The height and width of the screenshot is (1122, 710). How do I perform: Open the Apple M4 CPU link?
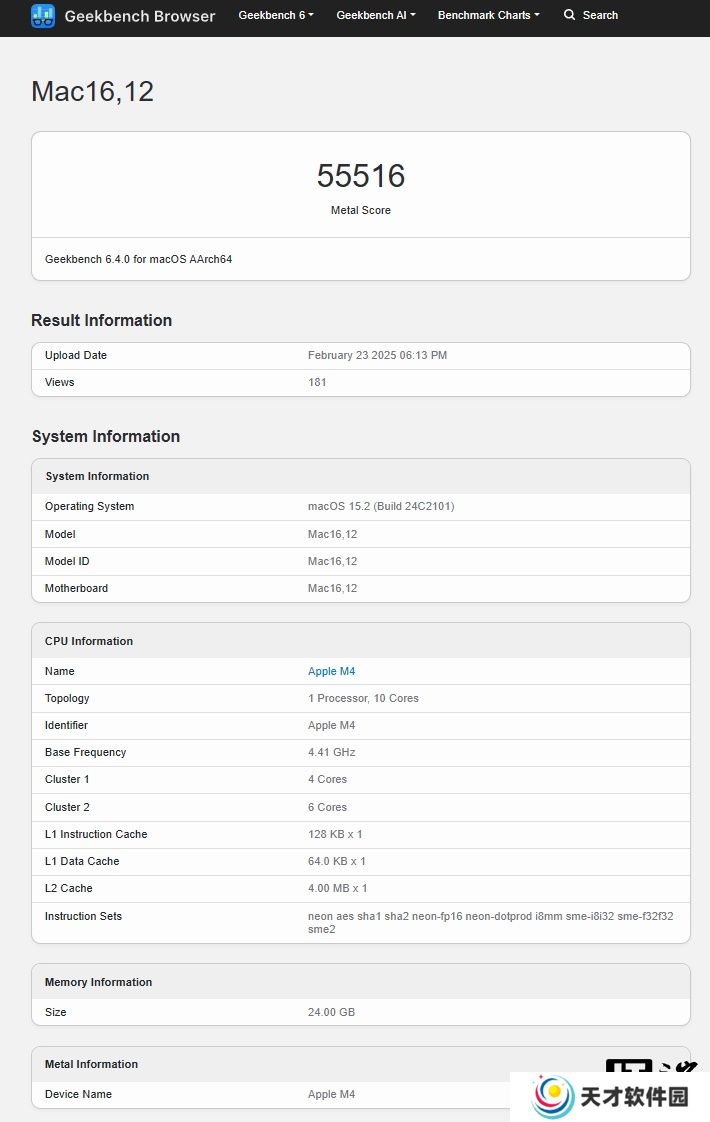[x=331, y=671]
